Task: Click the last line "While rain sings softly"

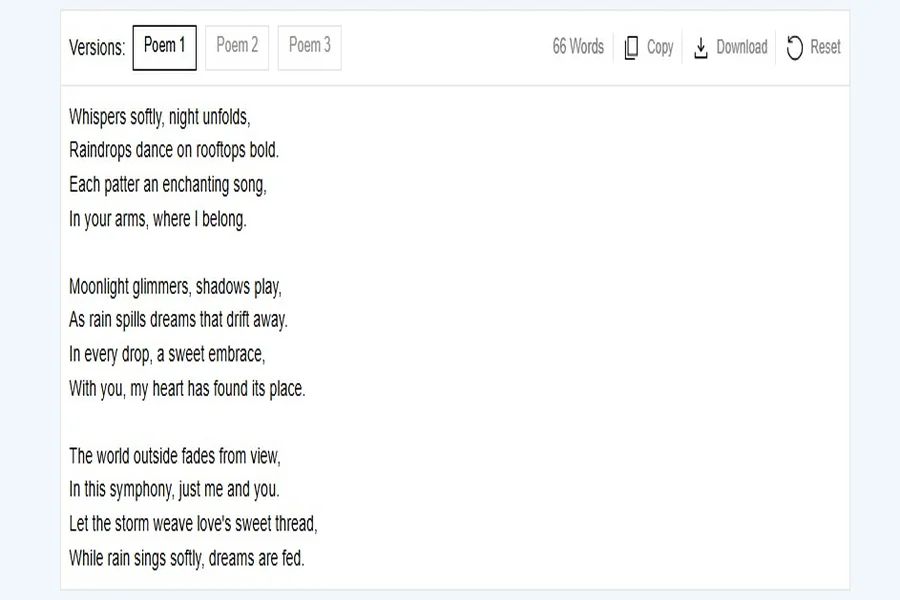Action: point(187,558)
